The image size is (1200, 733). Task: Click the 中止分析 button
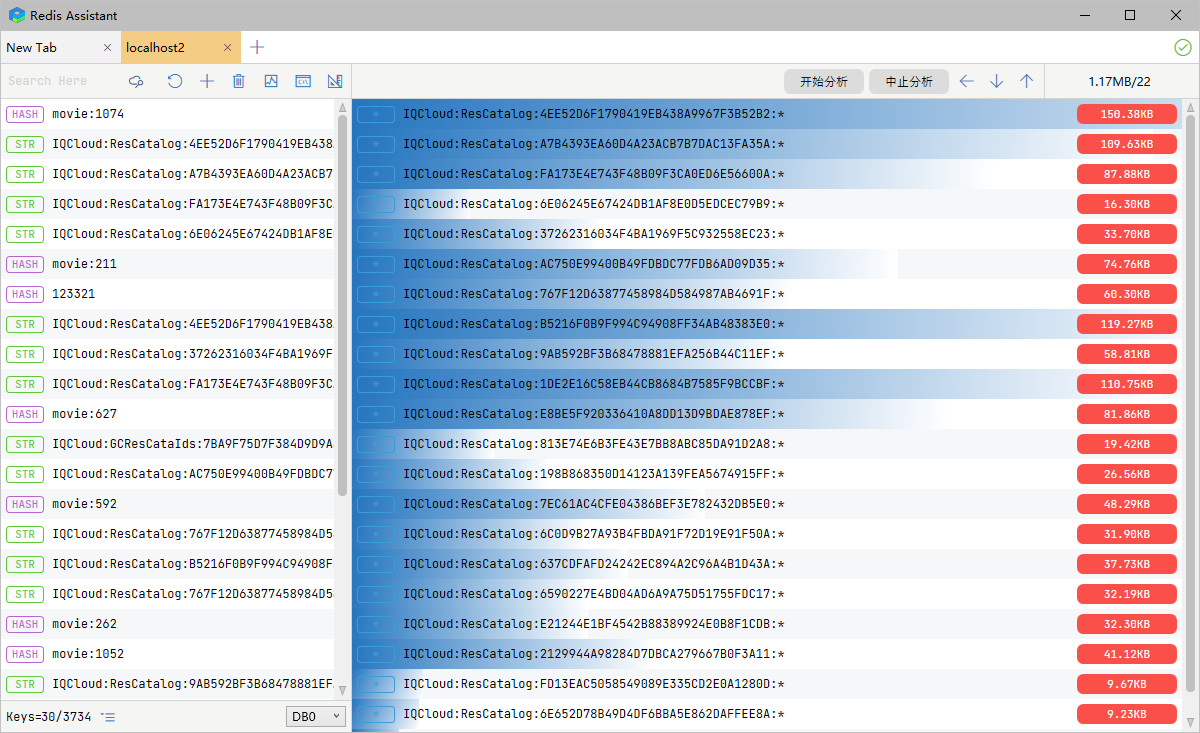[909, 82]
